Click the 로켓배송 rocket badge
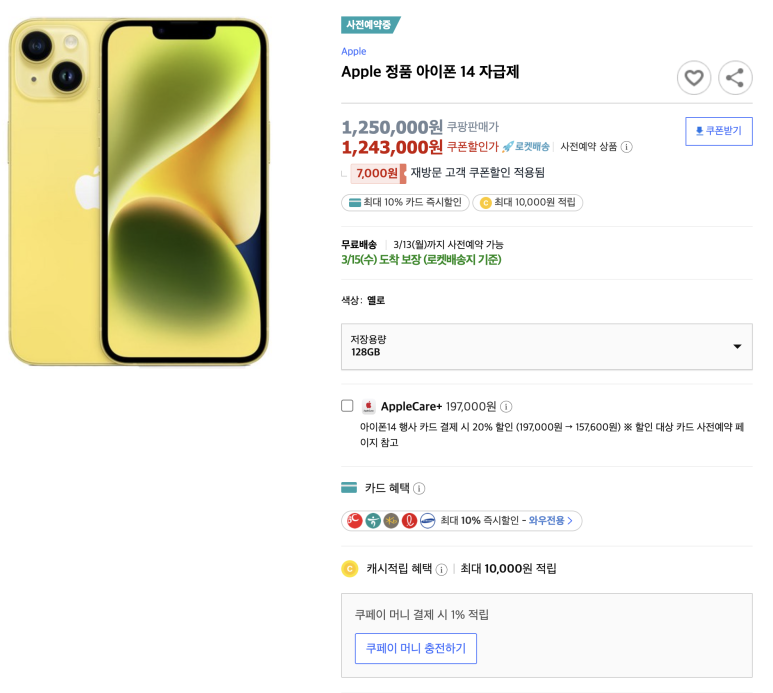This screenshot has height=693, width=773. (526, 146)
